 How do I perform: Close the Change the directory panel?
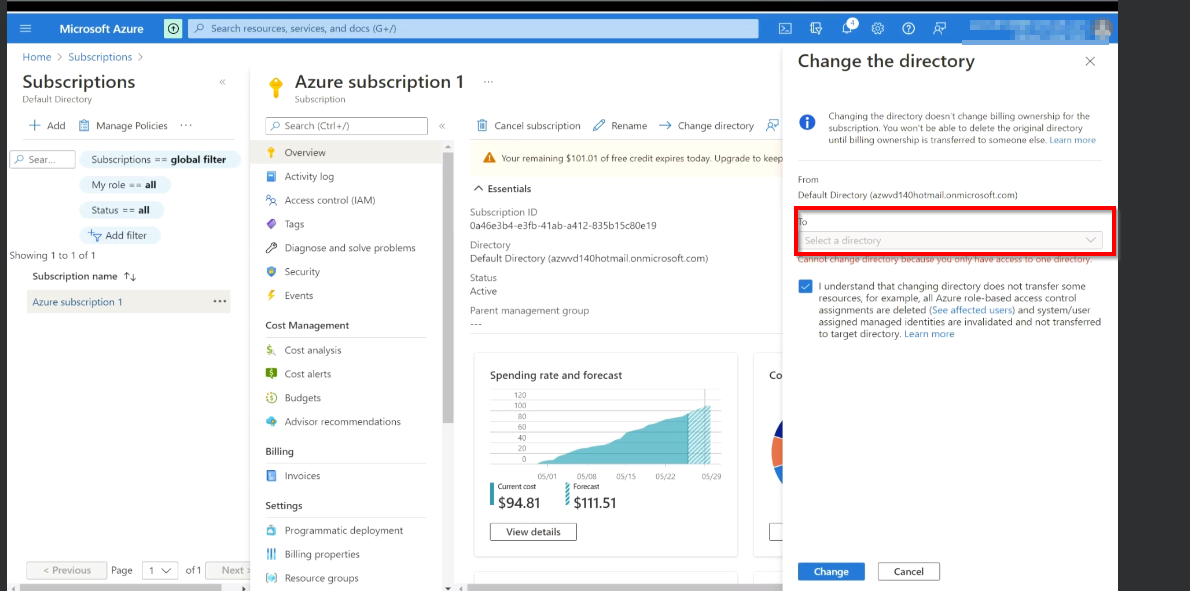1090,61
